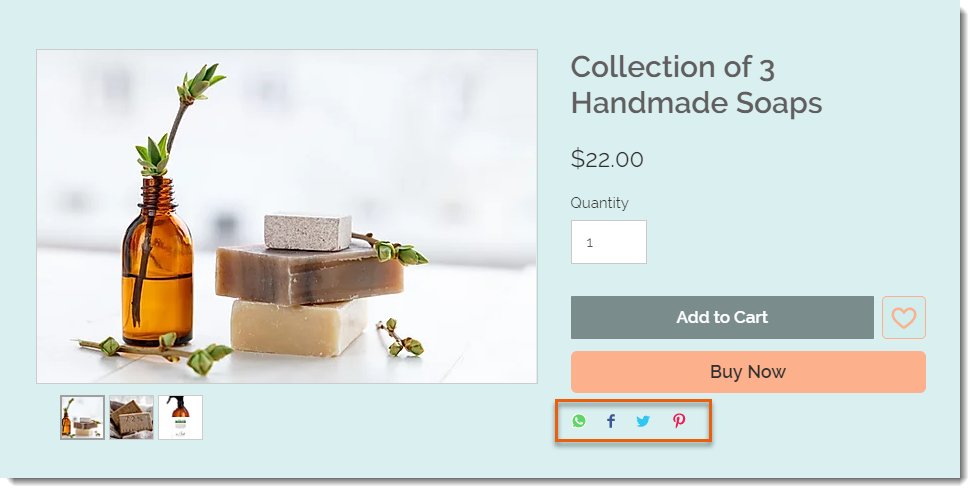Screen dimensions: 975x493
Task: Click the brown marbled soap bar in photo
Action: pos(309,272)
